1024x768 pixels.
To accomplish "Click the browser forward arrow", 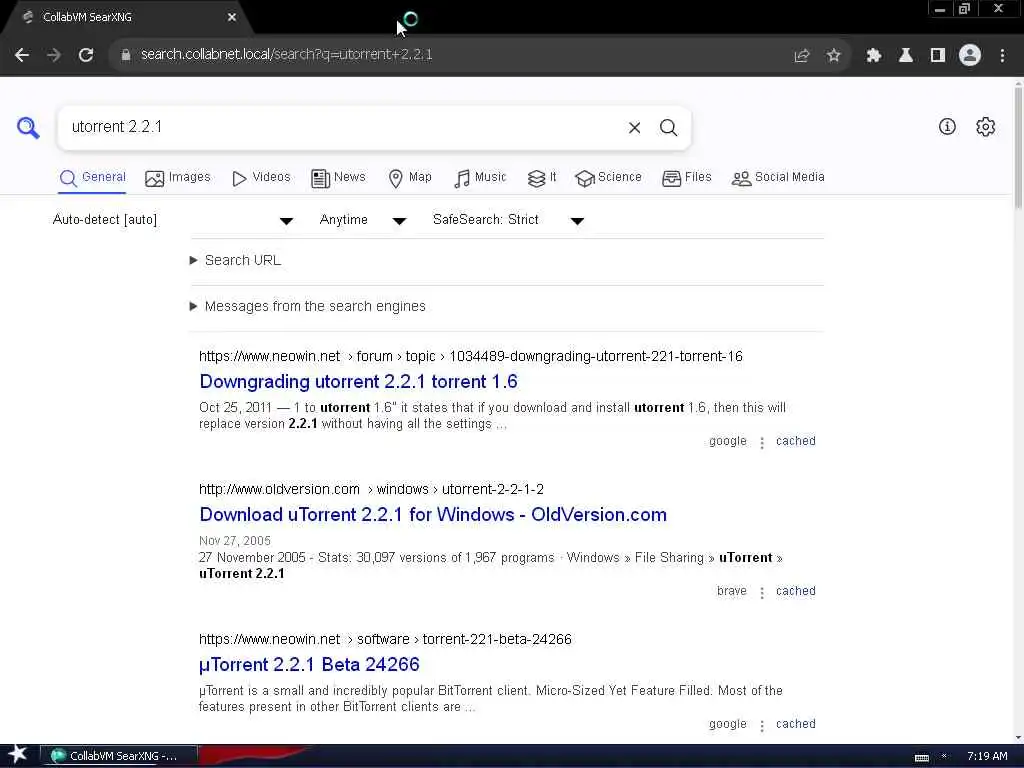I will (x=54, y=55).
